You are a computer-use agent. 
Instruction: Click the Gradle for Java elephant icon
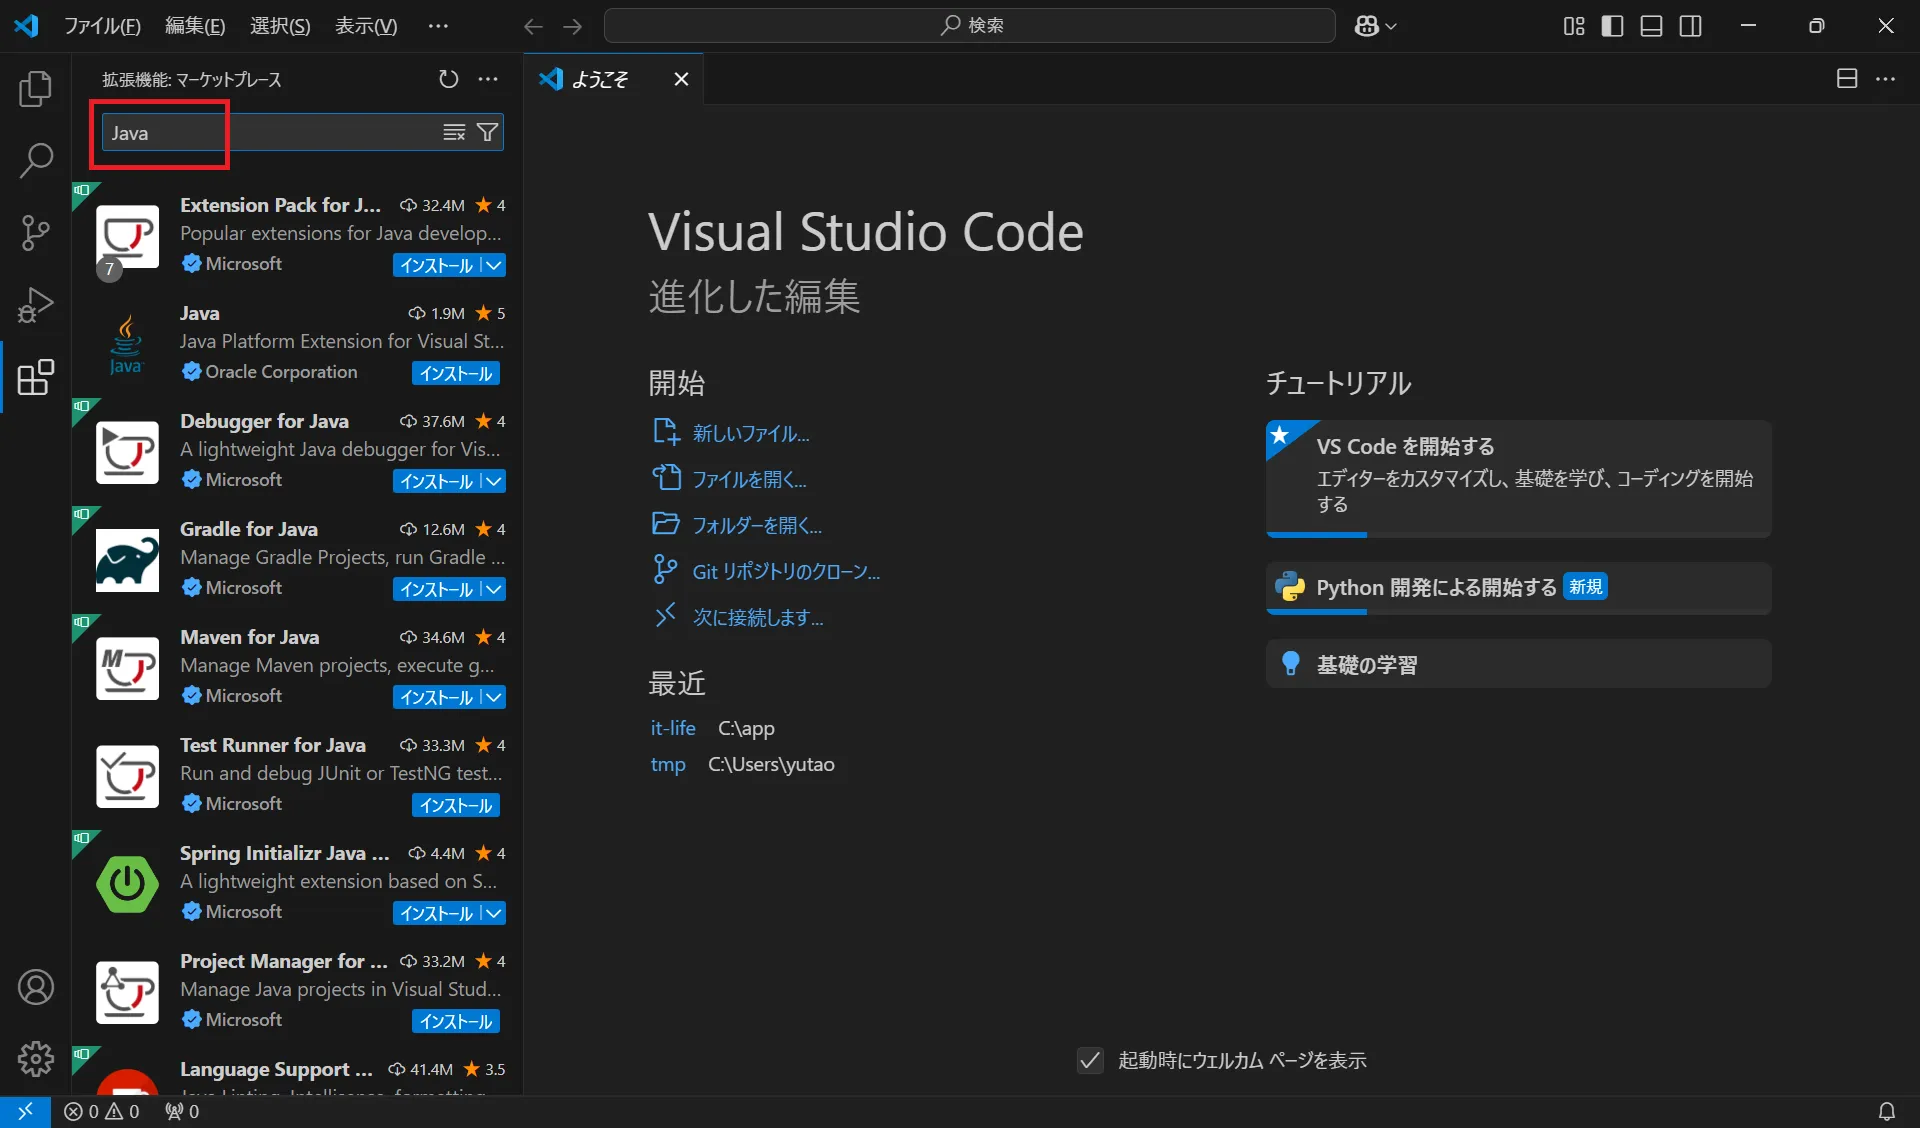[127, 561]
